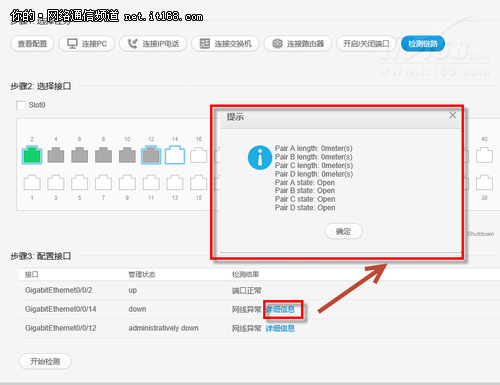Click 连接路由器 button
Image resolution: width=500 pixels, height=385 pixels.
298,44
